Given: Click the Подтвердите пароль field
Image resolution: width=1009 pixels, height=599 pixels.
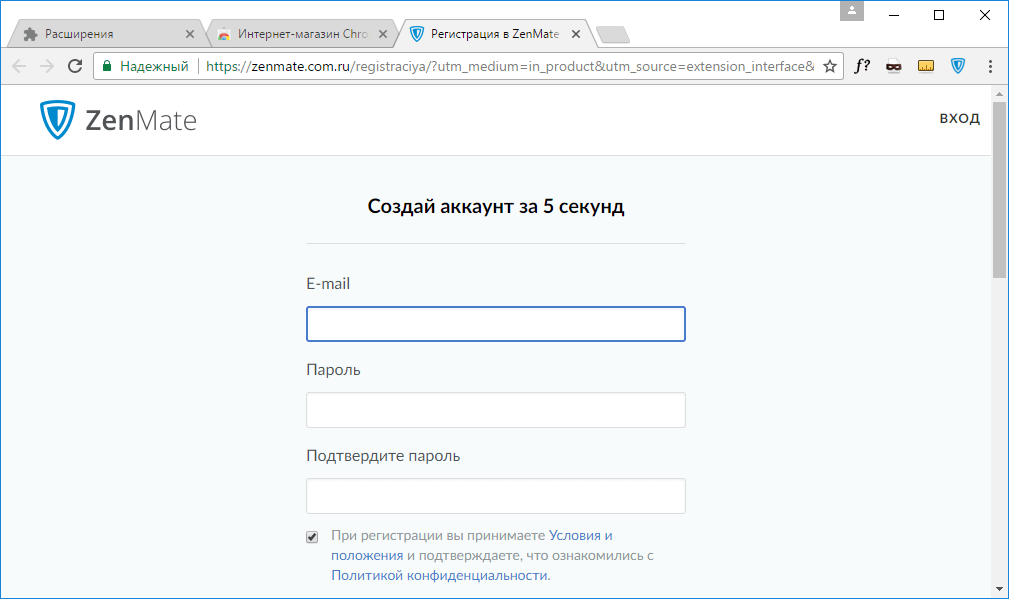Looking at the screenshot, I should (x=495, y=496).
